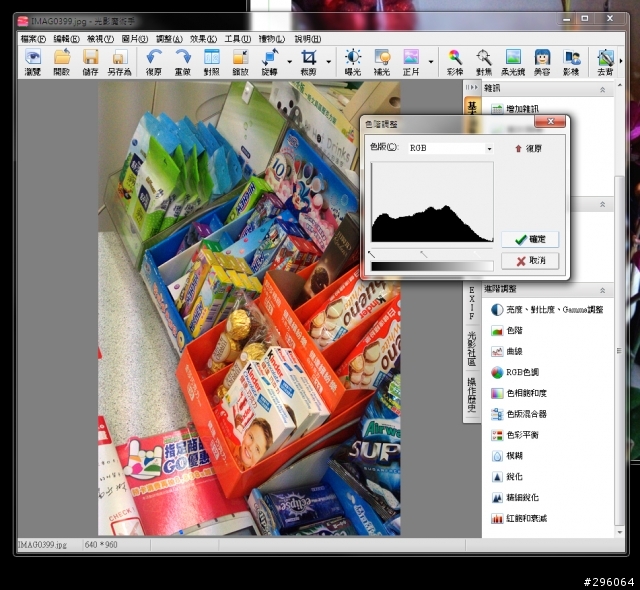
Task: Switch to the 光影社區 side tab
Action: 471,348
